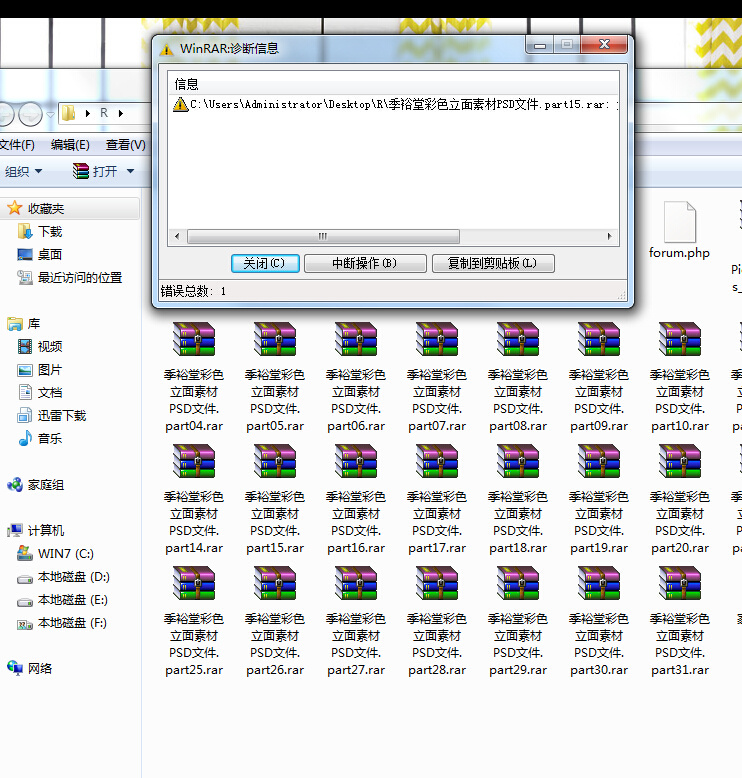Select the part04.rar archive icon

tap(194, 341)
